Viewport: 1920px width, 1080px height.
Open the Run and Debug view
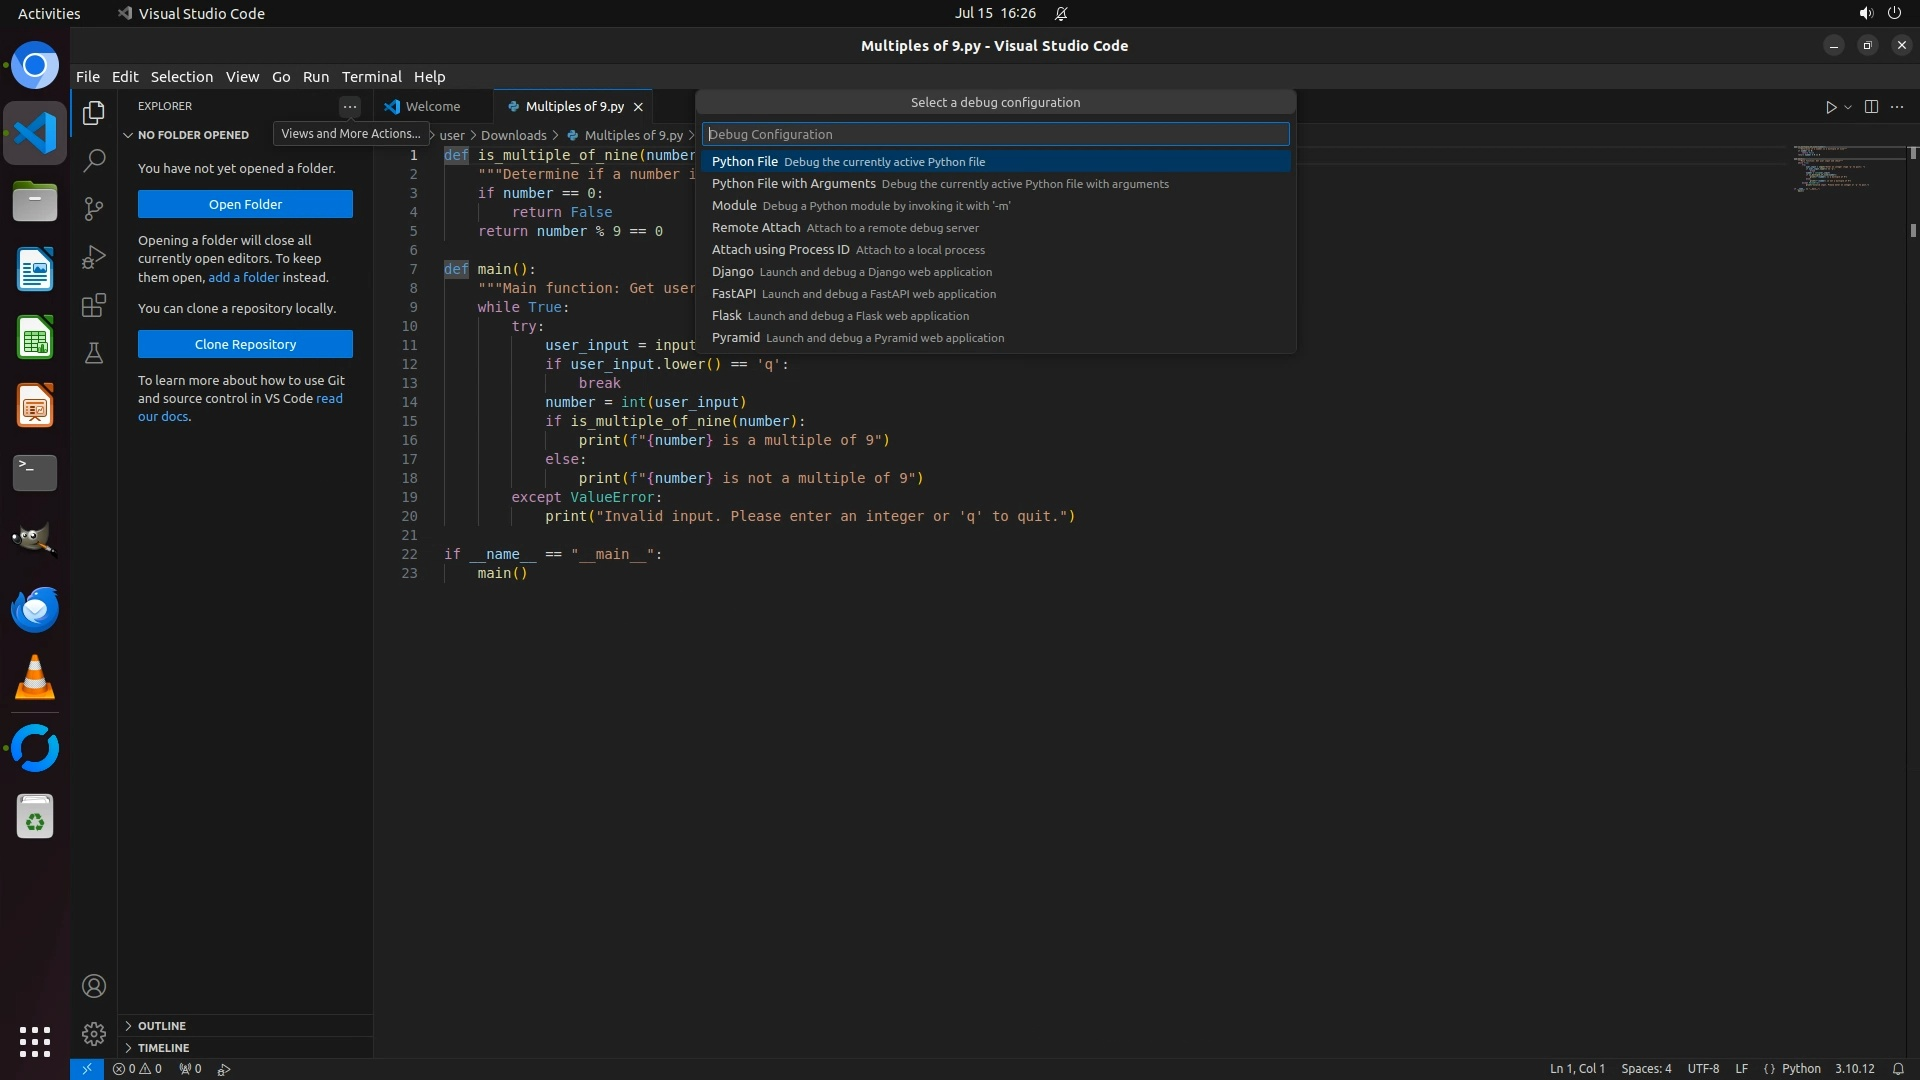pos(94,257)
